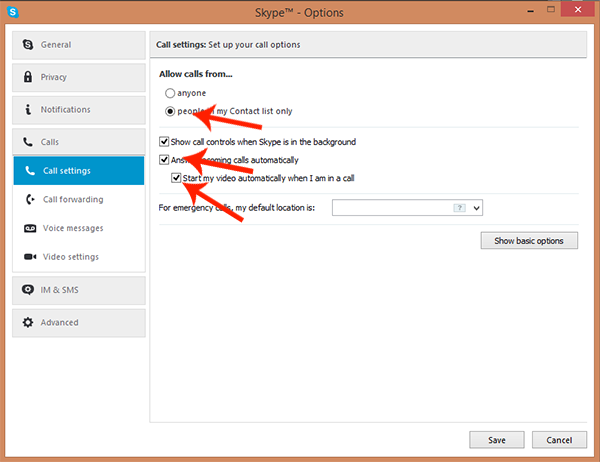Expand the emergency location dropdown arrow
This screenshot has width=600, height=462.
(x=476, y=208)
